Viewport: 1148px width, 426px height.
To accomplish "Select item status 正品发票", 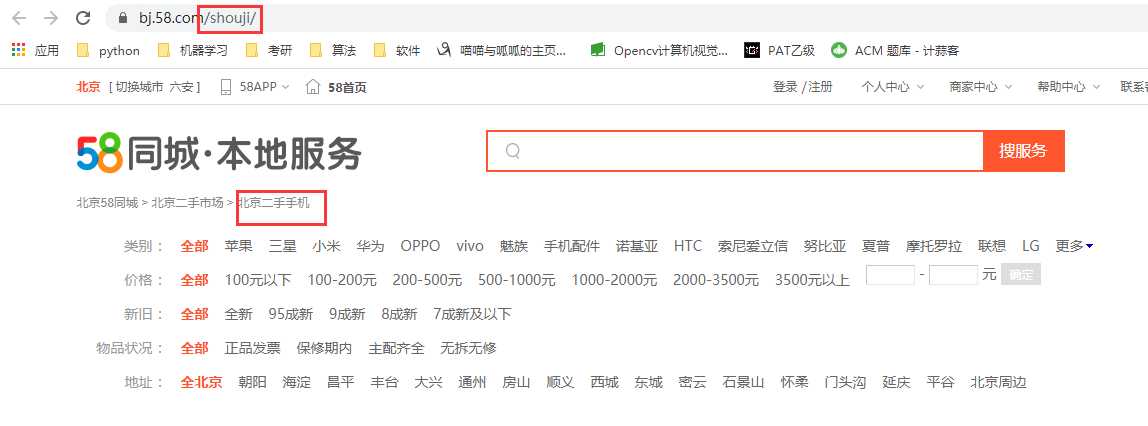I will pos(253,348).
